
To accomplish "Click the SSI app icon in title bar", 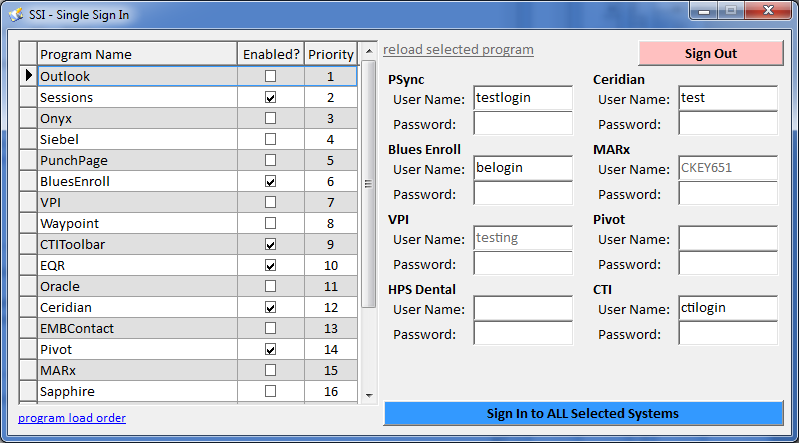I will (16, 15).
